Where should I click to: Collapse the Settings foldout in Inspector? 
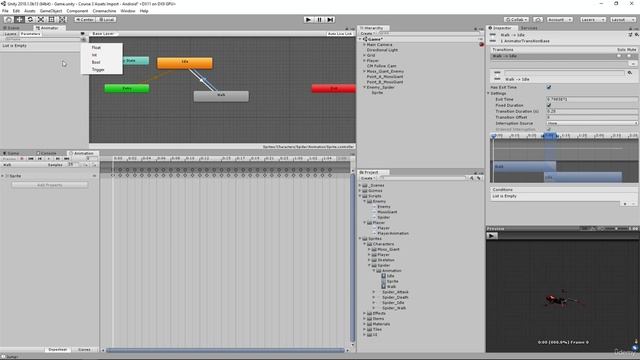489,93
